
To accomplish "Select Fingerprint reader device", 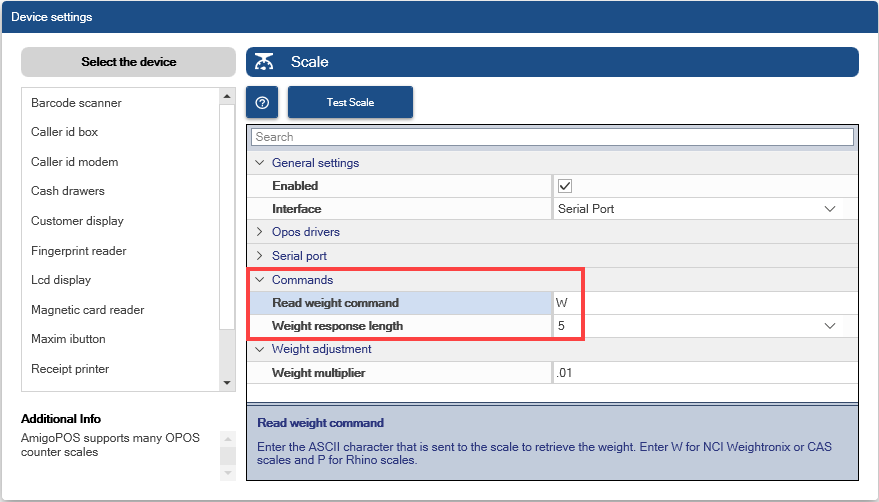I will pos(78,251).
